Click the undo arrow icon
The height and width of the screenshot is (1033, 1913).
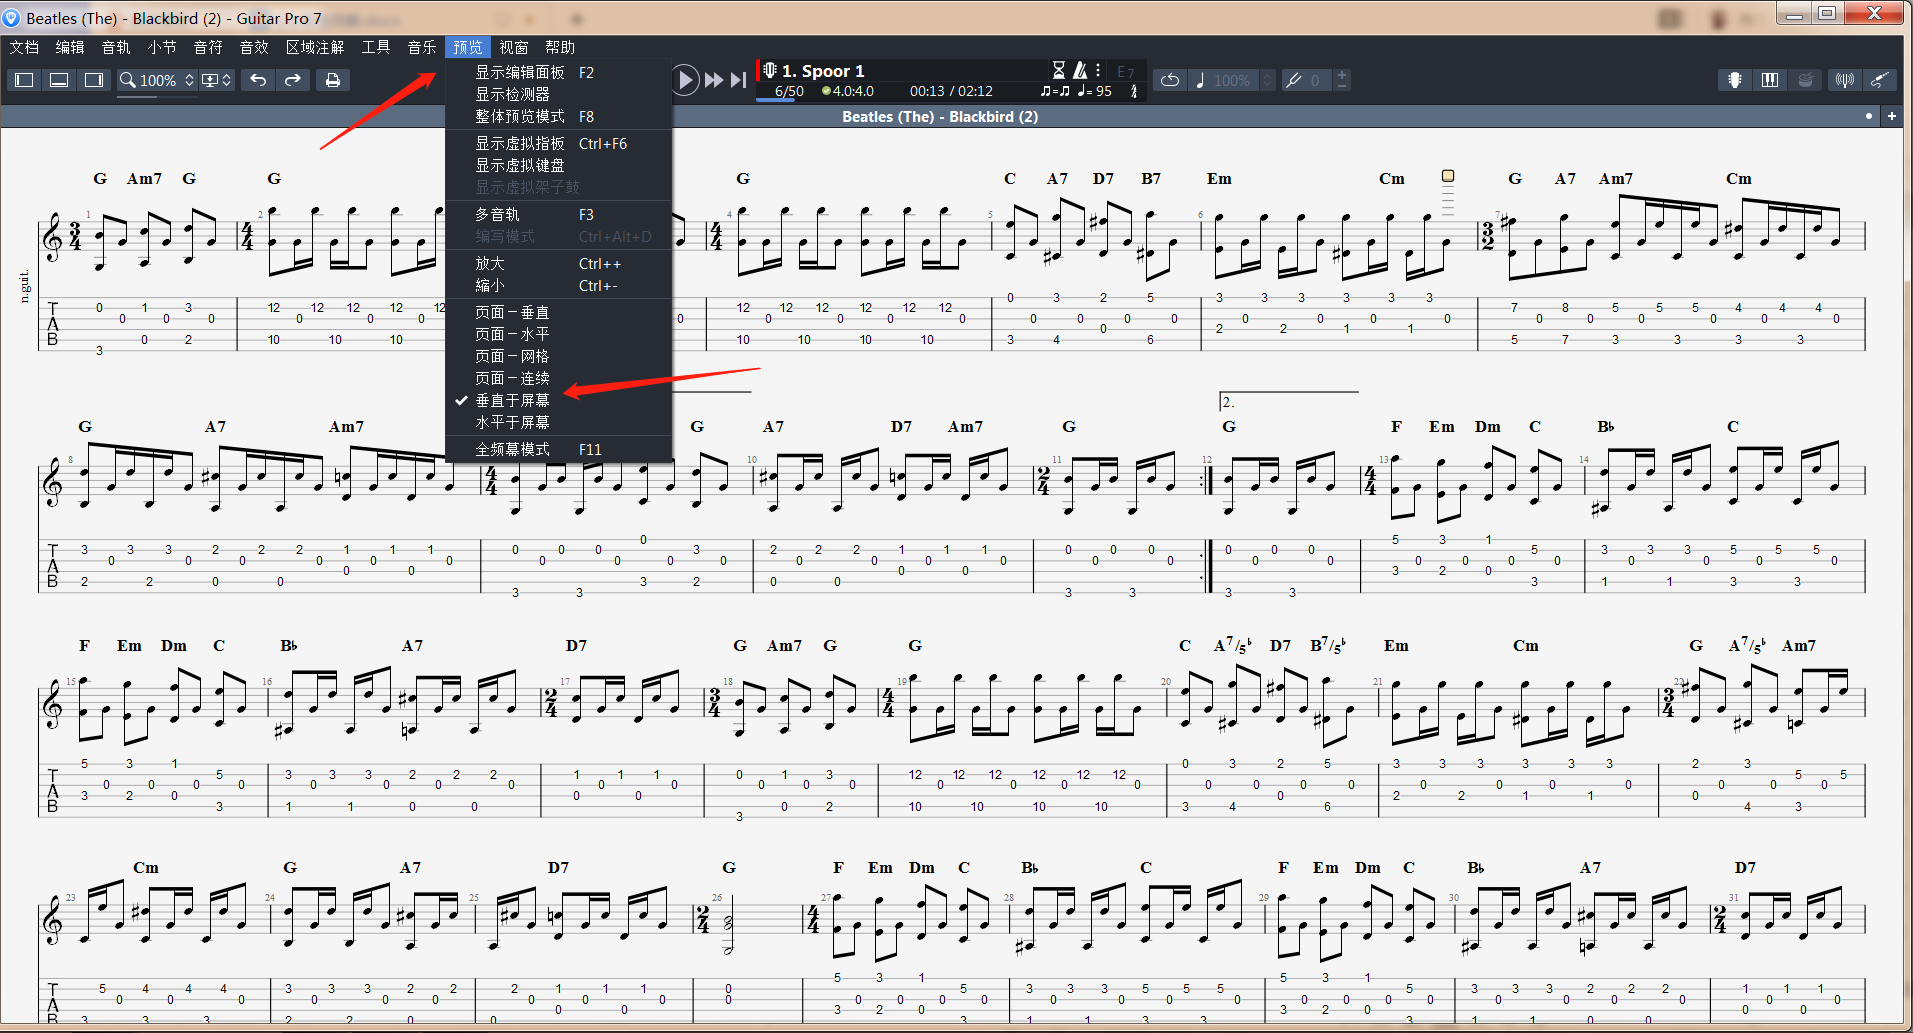258,80
